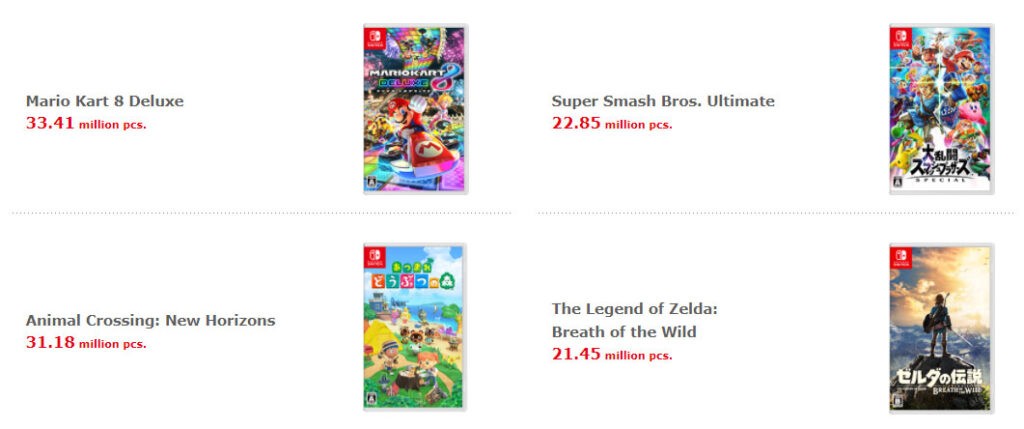Image resolution: width=1024 pixels, height=429 pixels.
Task: Click the age rating badge on Zelda cover
Action: point(898,401)
